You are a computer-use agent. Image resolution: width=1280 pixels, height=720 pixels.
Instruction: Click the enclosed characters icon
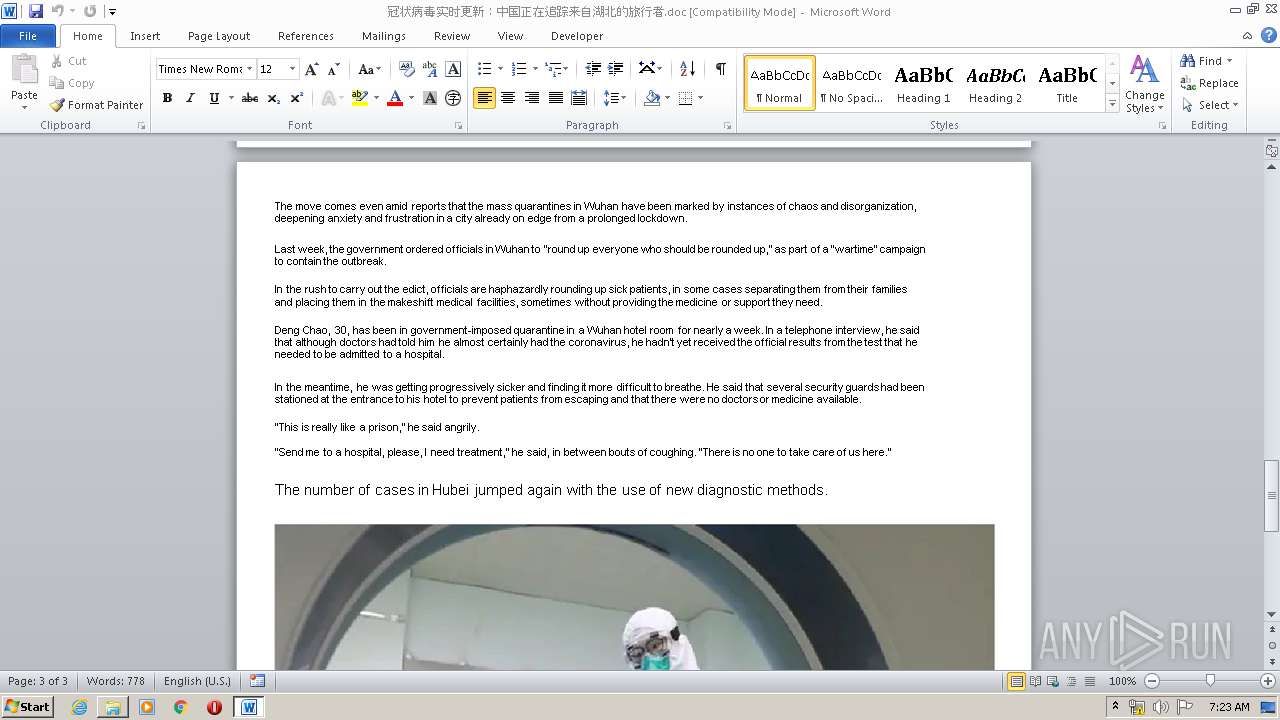(453, 98)
